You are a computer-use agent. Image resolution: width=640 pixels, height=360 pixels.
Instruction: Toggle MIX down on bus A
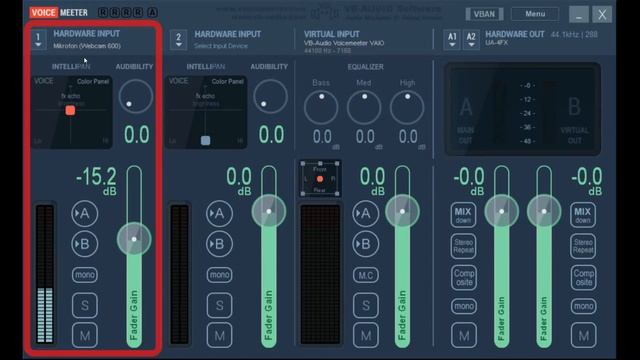point(463,215)
